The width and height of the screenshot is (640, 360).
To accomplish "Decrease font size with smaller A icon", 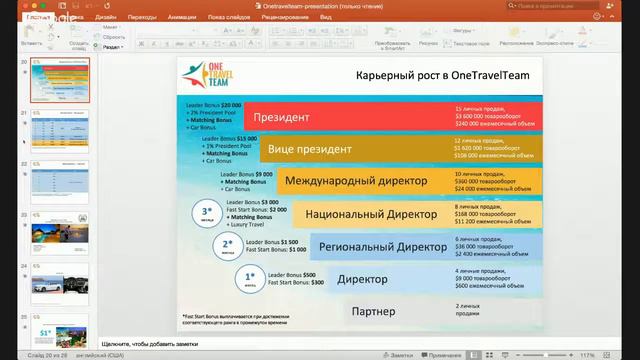I will coord(240,31).
